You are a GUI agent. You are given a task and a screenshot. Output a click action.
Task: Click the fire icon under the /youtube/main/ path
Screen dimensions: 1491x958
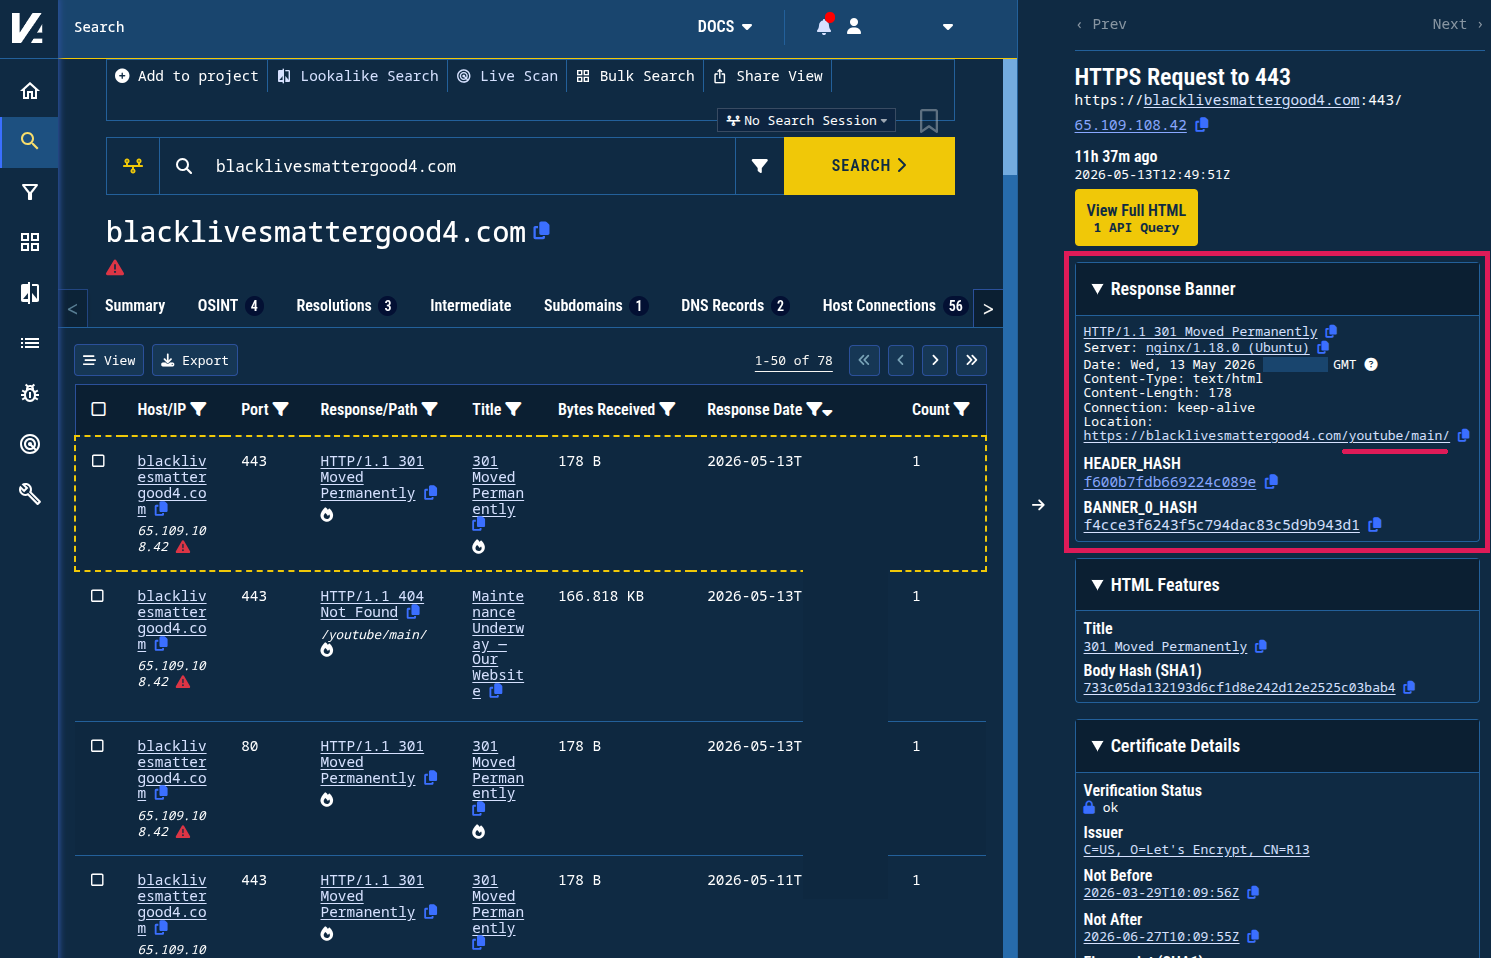click(327, 651)
